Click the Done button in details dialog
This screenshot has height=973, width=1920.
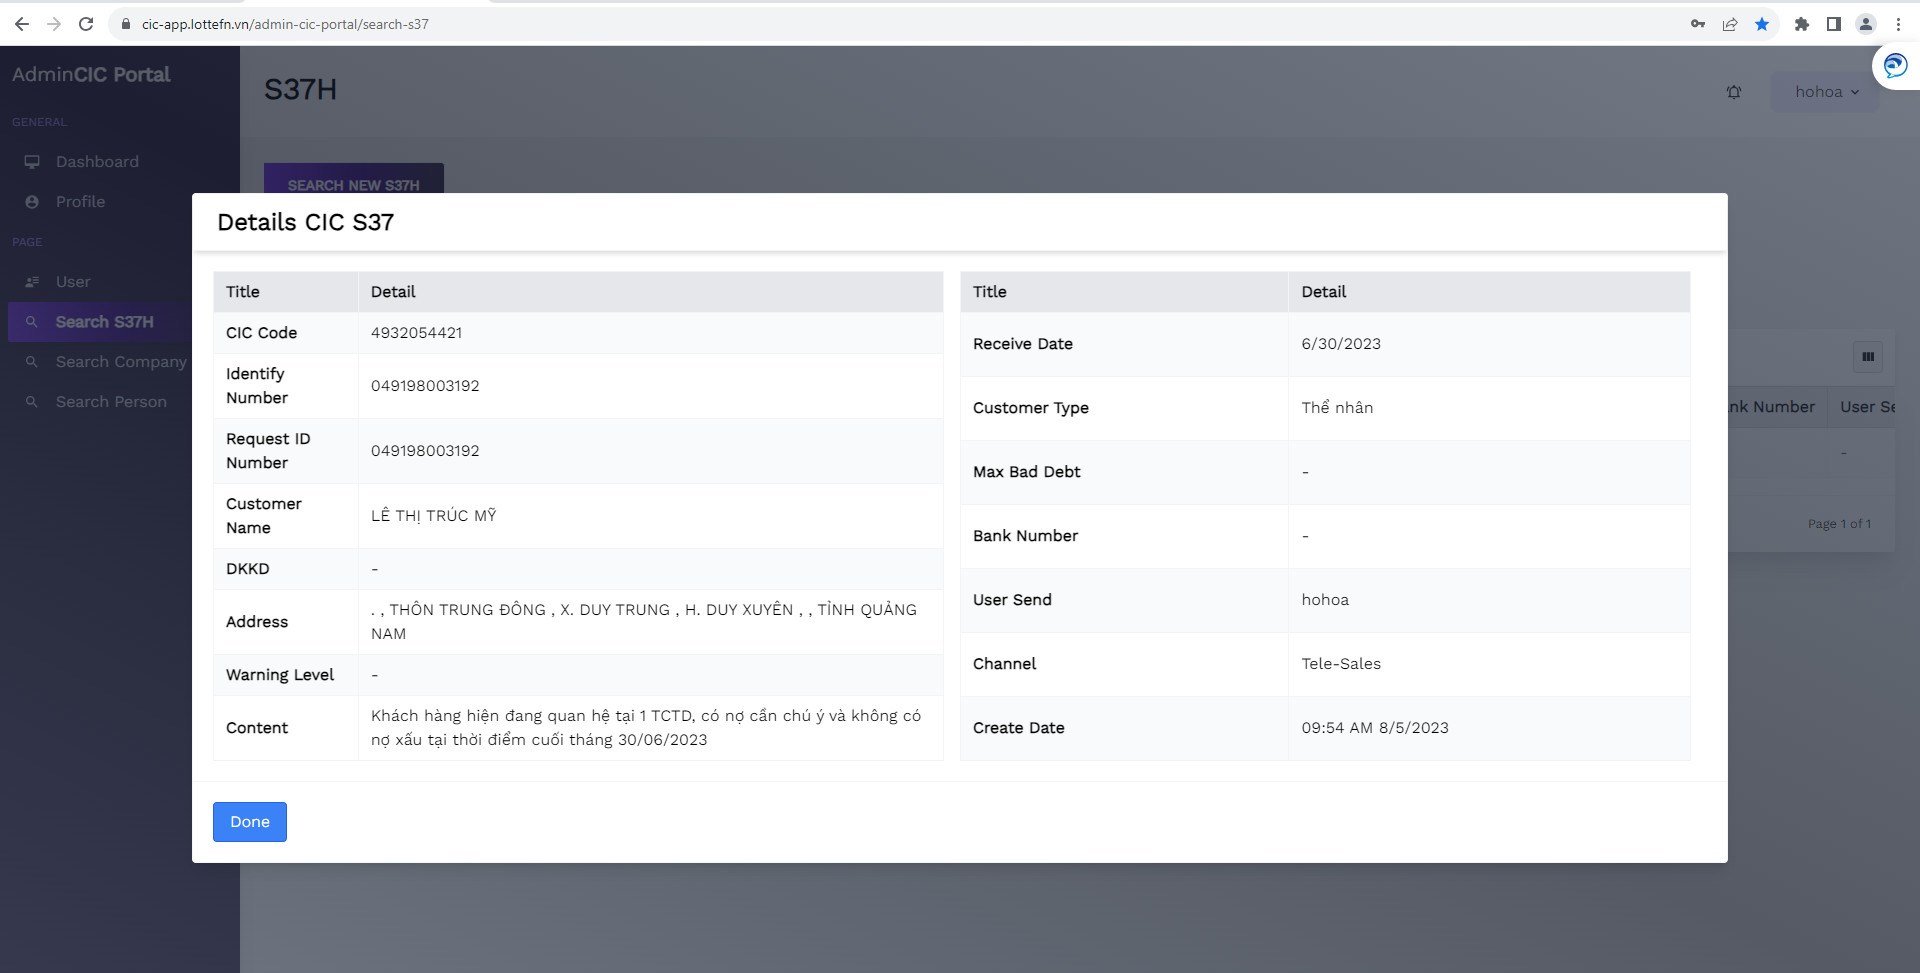pyautogui.click(x=249, y=822)
